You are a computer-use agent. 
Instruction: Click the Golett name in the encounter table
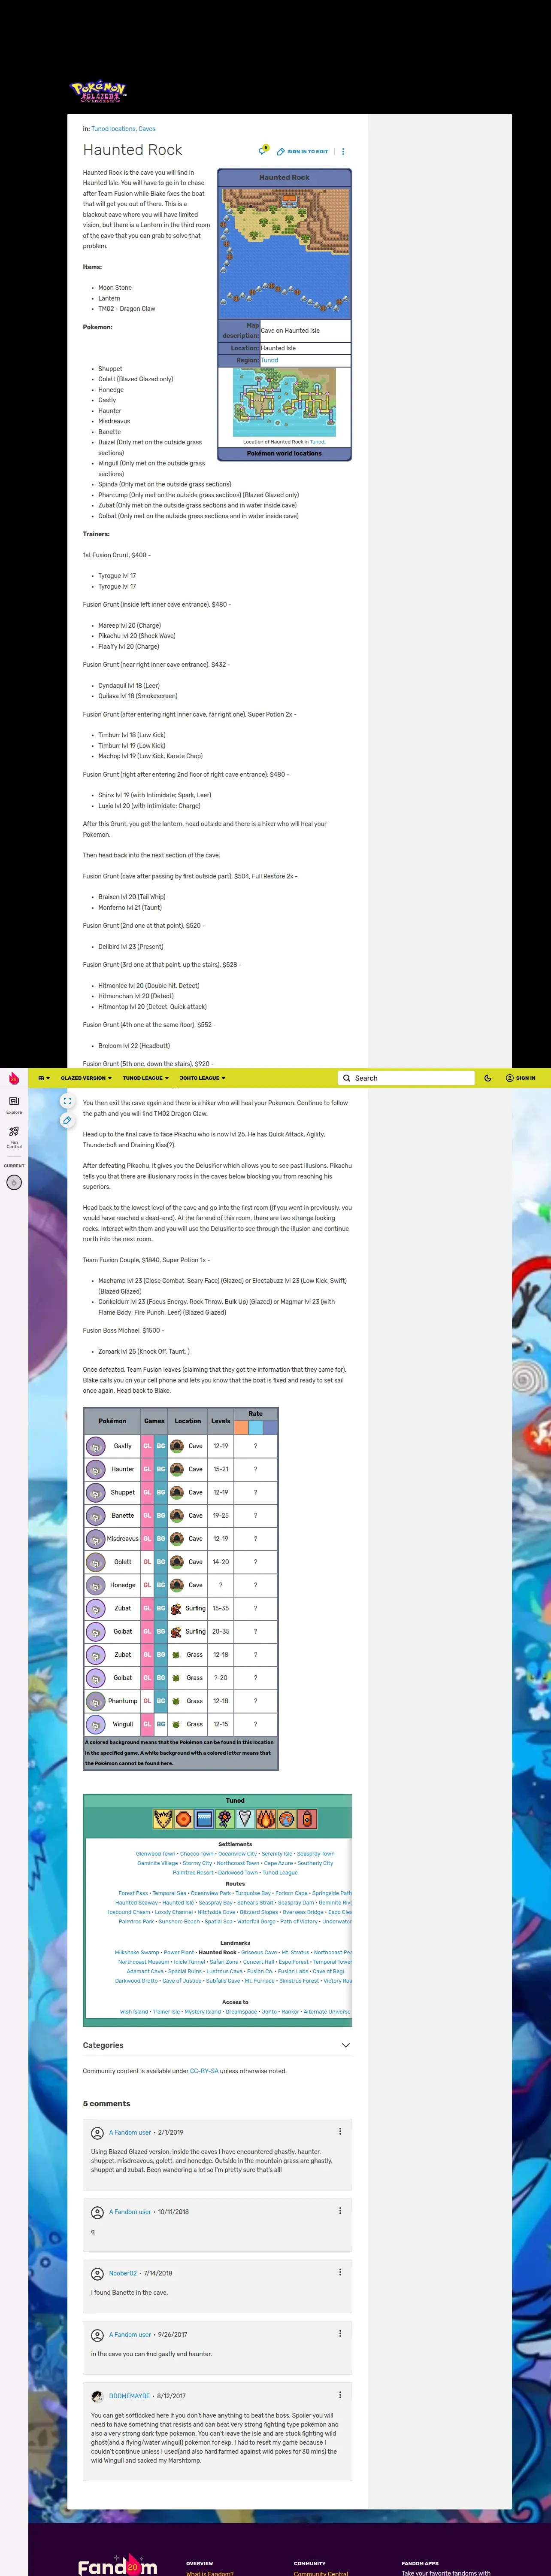point(123,1562)
